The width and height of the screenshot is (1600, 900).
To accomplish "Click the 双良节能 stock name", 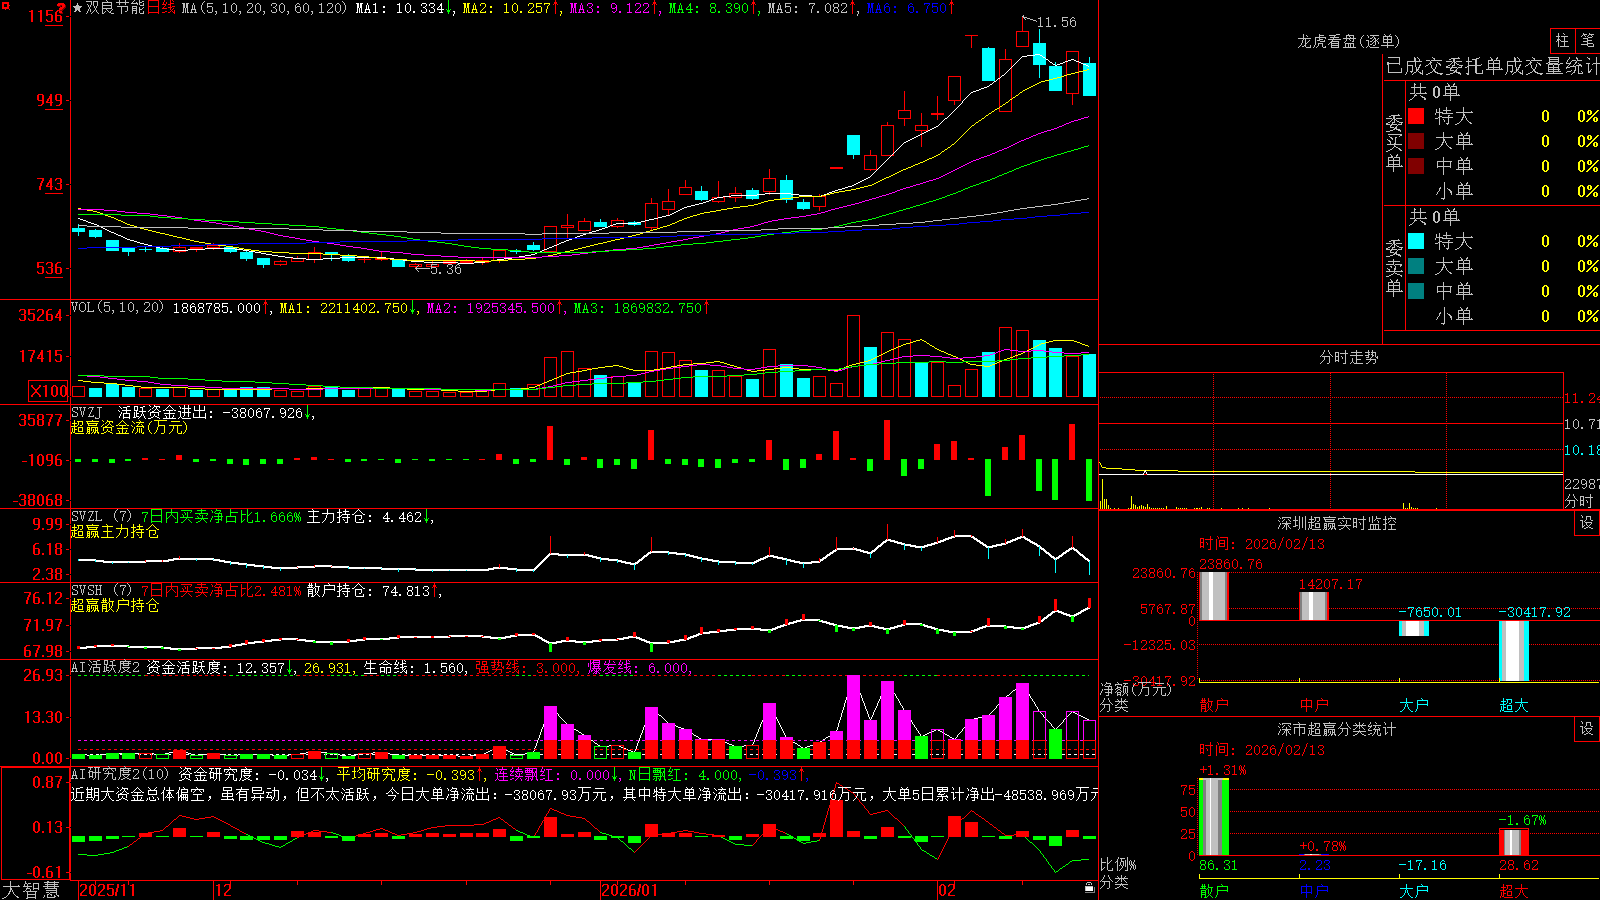I will click(x=115, y=8).
